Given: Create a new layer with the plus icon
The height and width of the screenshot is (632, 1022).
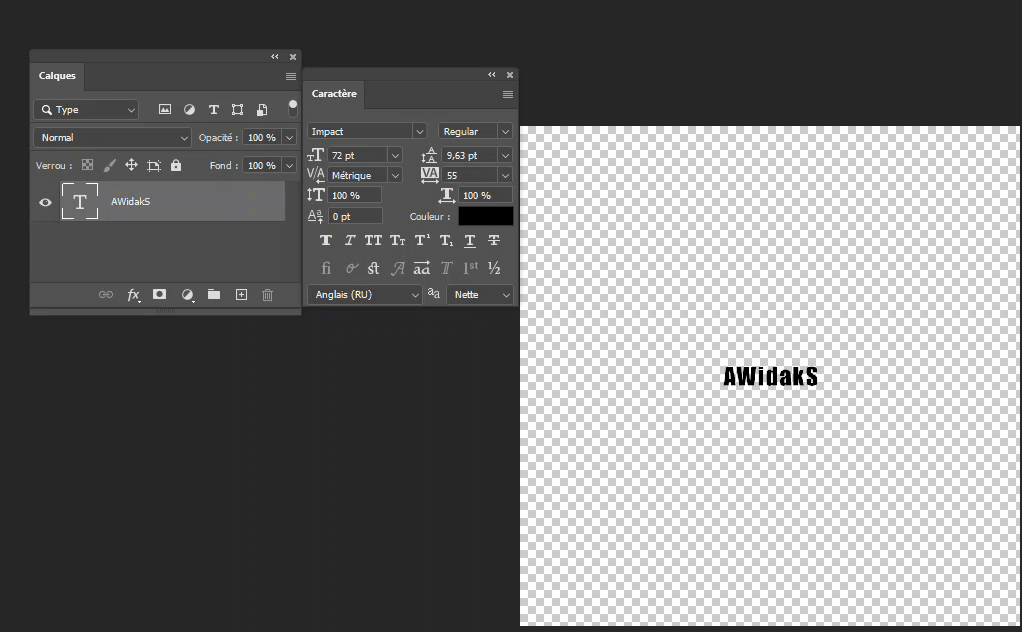Looking at the screenshot, I should pyautogui.click(x=241, y=295).
